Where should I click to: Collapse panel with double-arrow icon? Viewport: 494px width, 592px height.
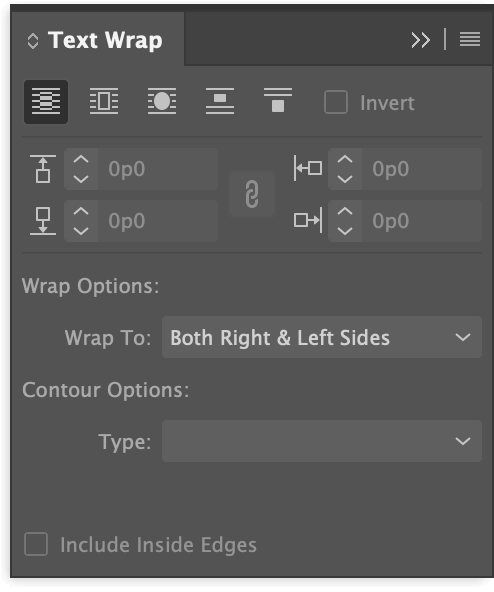click(x=420, y=40)
